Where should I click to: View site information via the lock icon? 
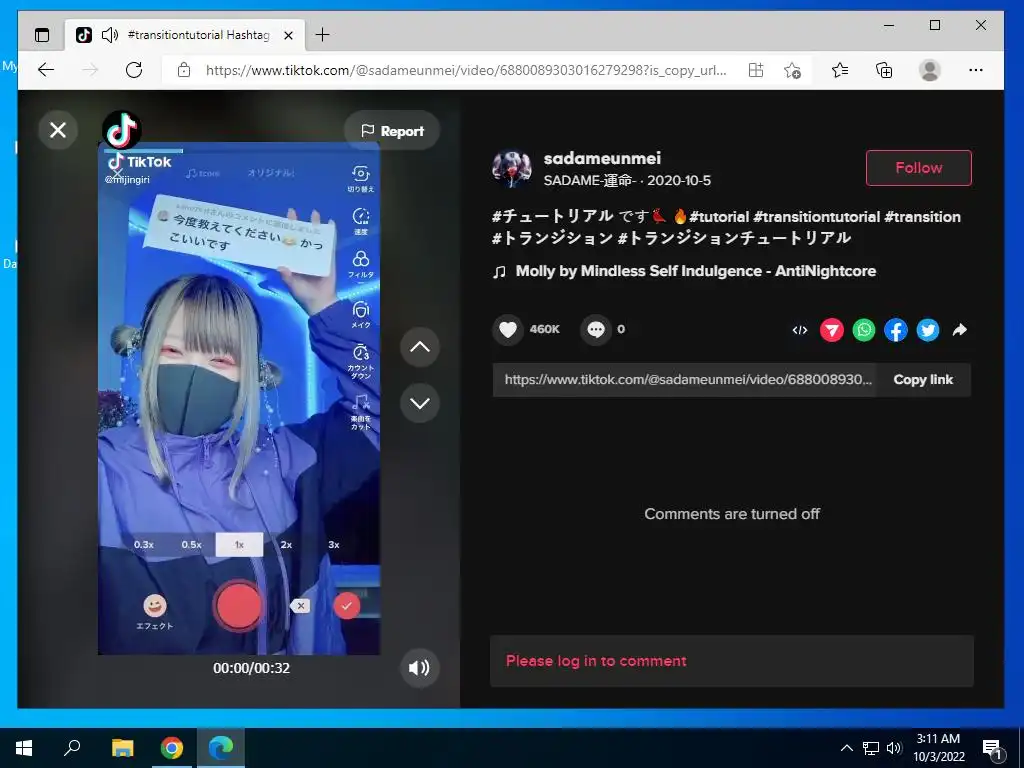(x=184, y=70)
